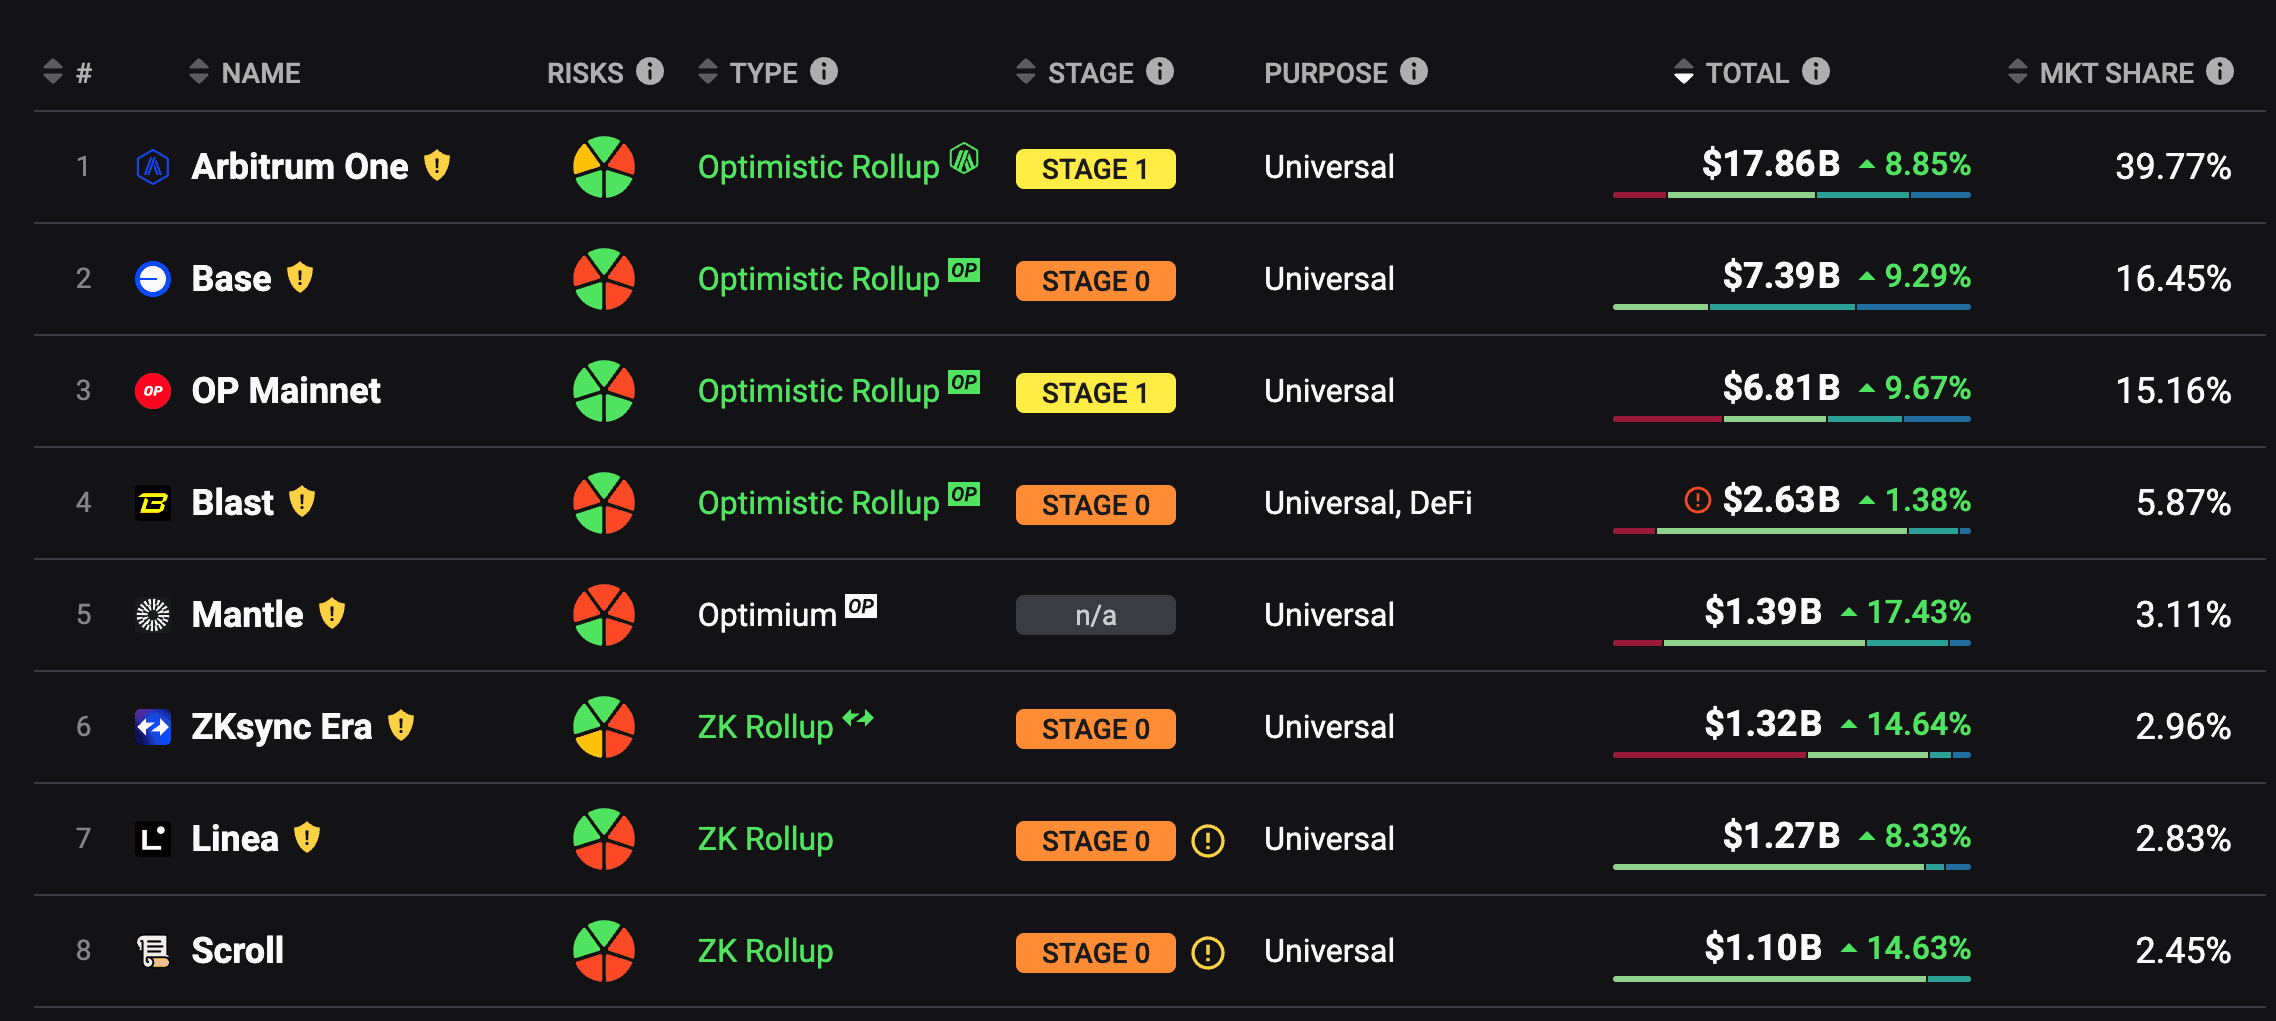Click the Mantle logo icon
The width and height of the screenshot is (2276, 1021).
coord(153,614)
